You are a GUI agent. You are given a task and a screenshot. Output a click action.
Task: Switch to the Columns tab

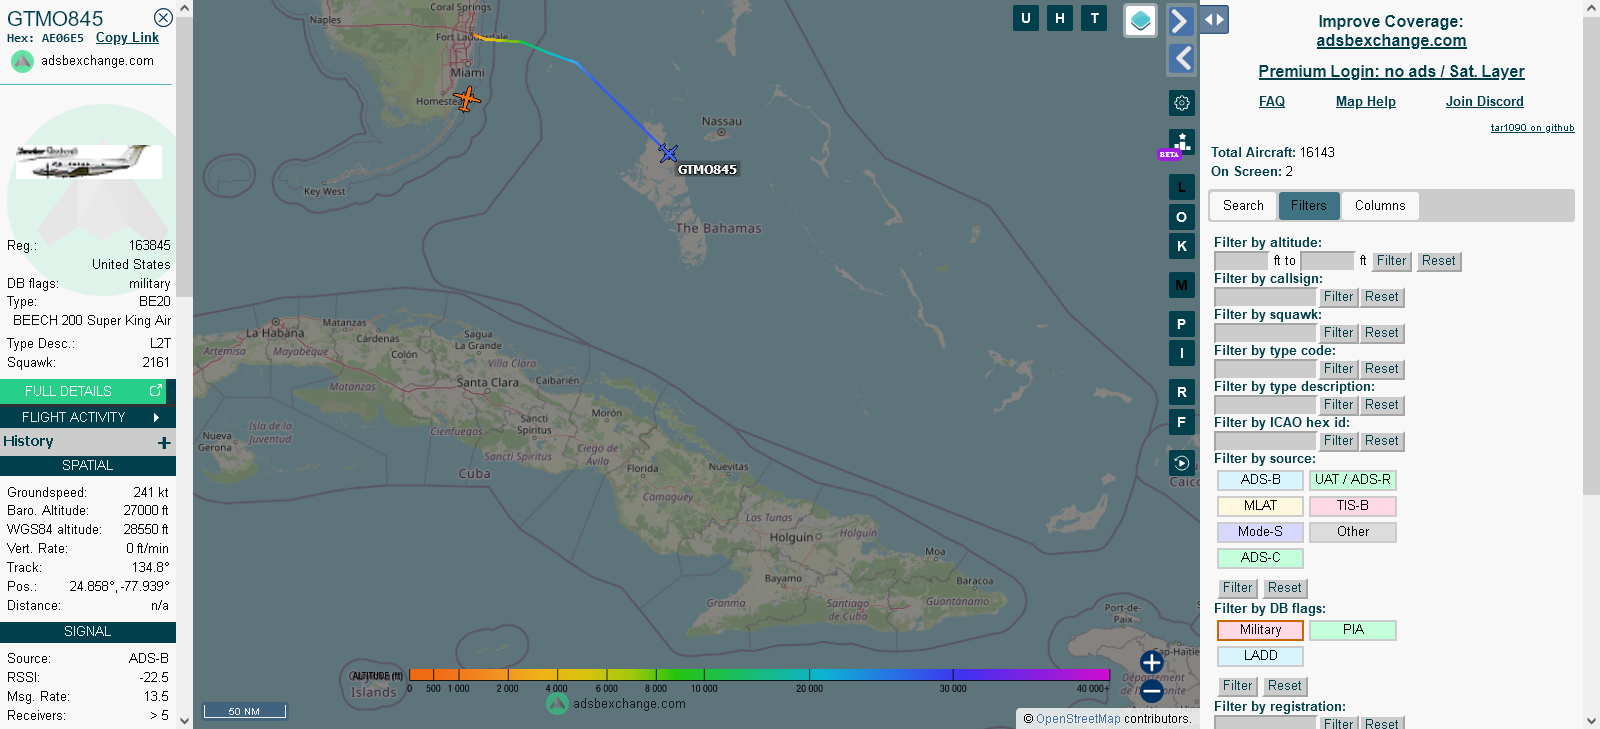click(1380, 206)
